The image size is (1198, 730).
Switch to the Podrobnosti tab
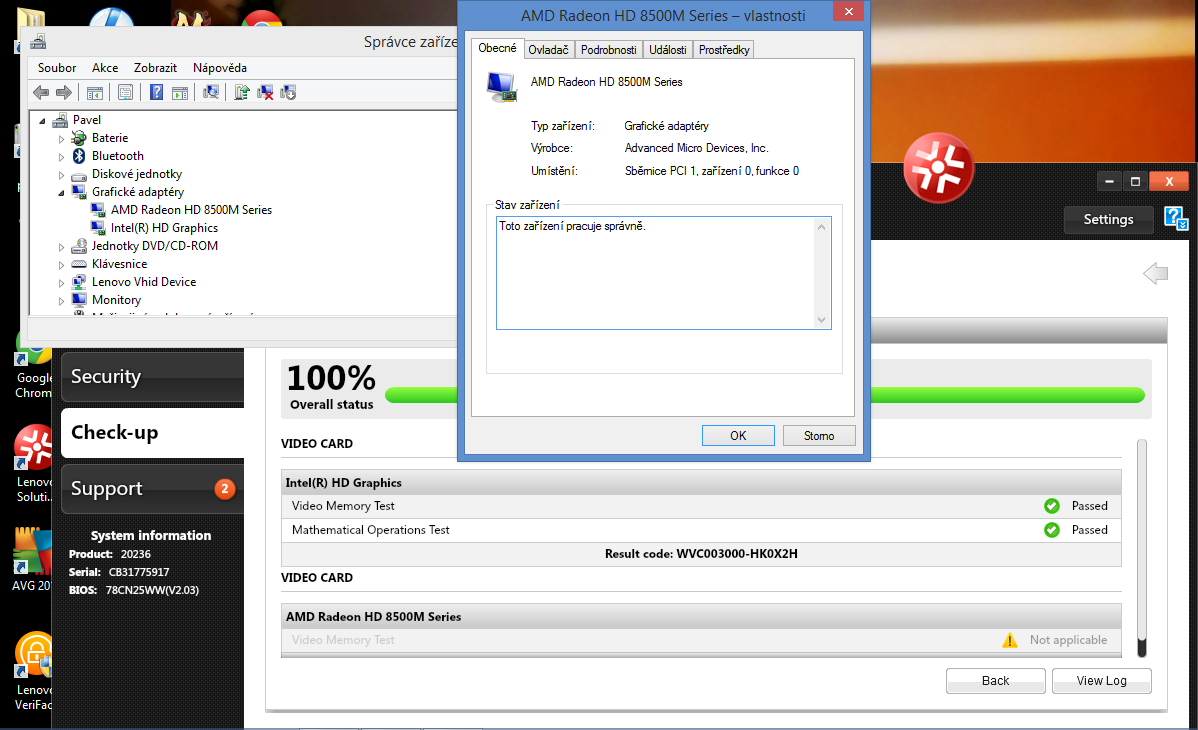point(608,50)
